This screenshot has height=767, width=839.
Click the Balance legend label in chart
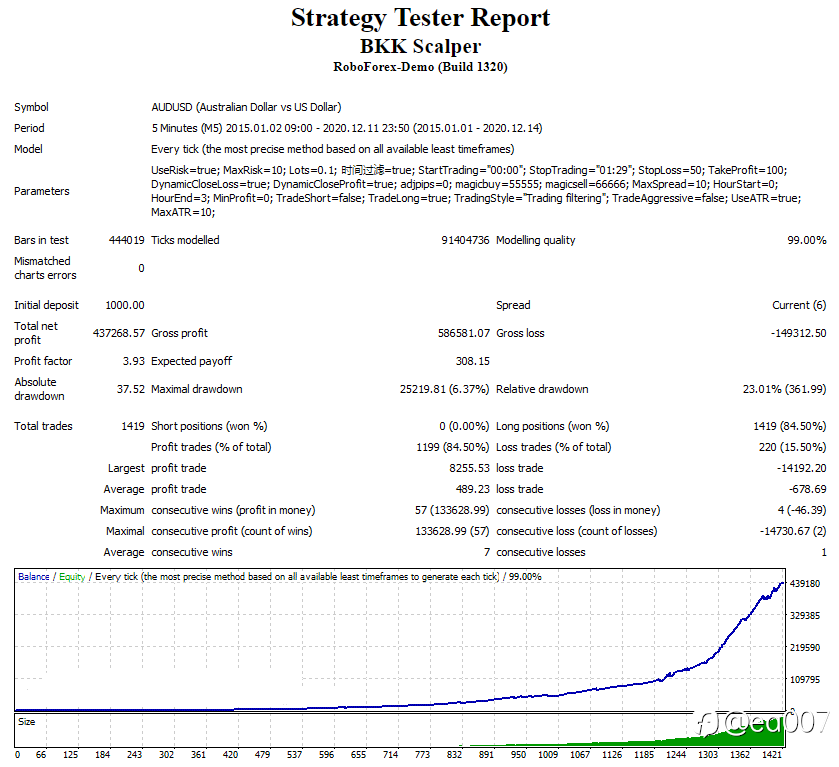[x=34, y=576]
